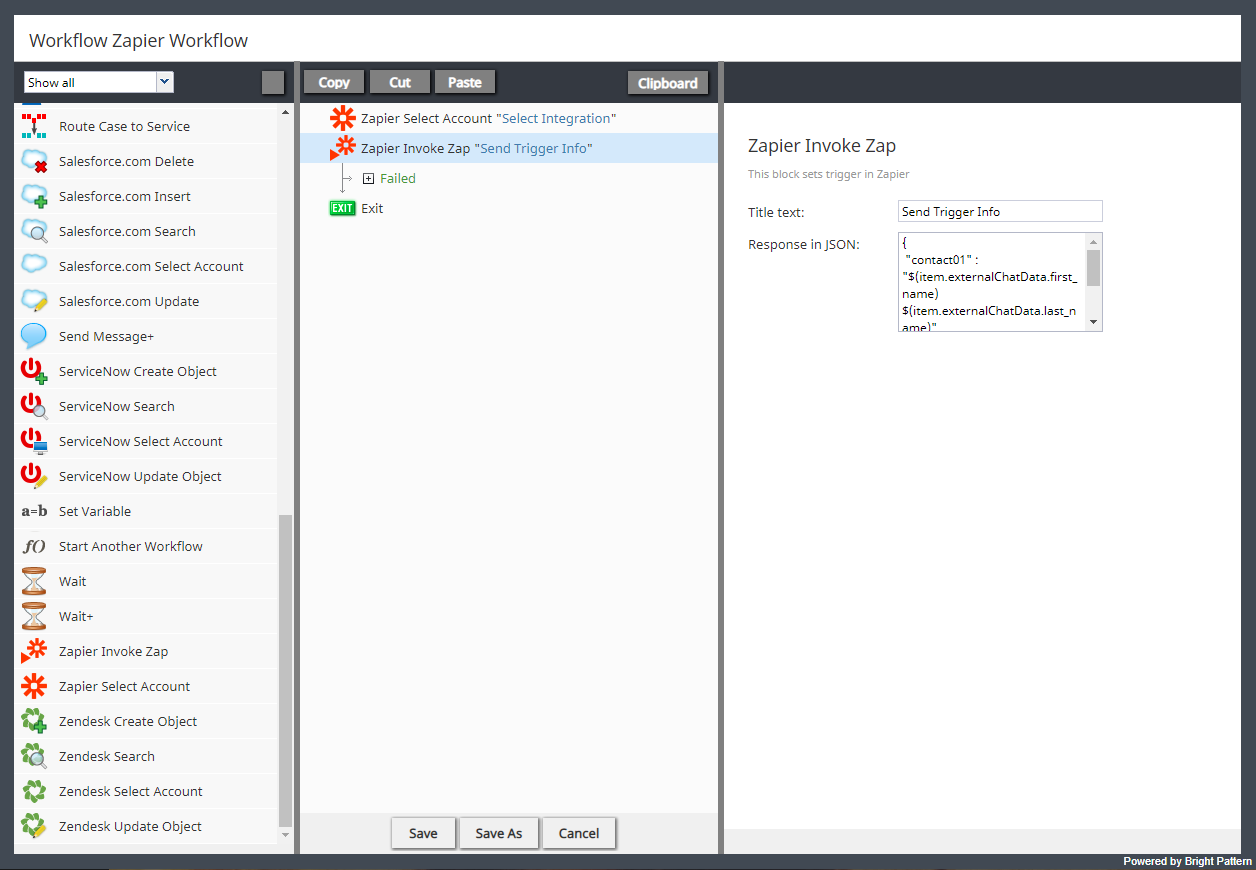Click the Zendesk Create Object icon
Screen dimensions: 1256x870
point(34,721)
